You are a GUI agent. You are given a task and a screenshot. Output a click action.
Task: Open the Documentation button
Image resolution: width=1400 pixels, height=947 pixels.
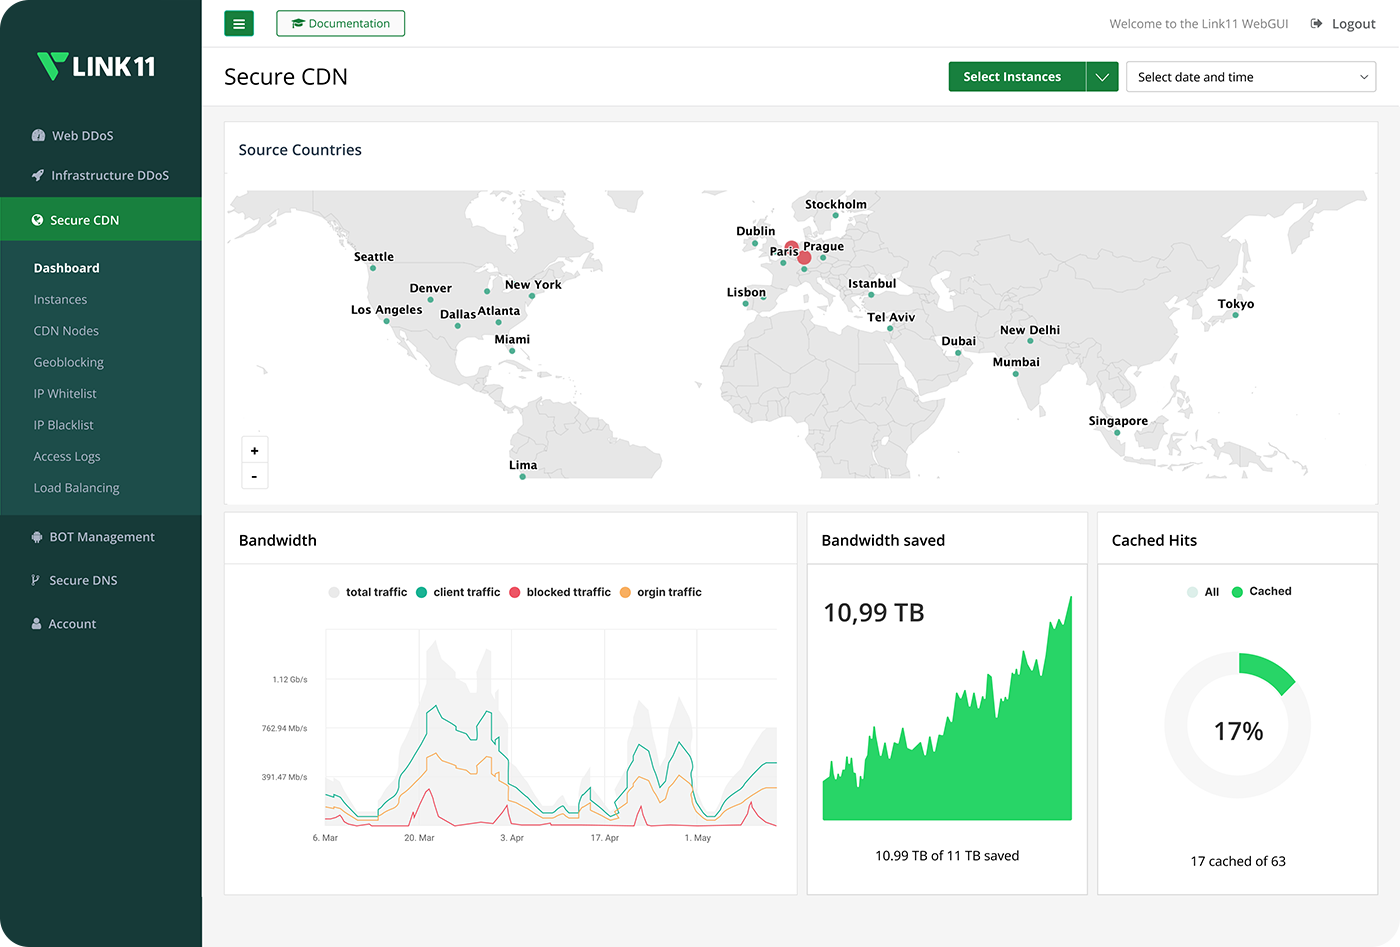340,23
